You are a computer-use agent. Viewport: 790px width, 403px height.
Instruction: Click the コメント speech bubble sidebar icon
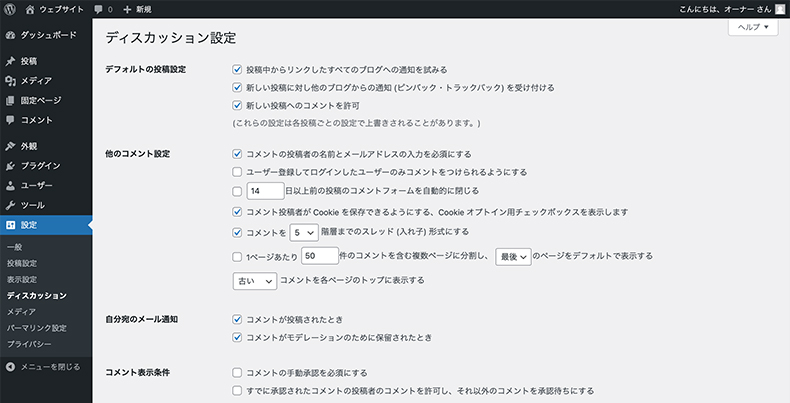click(10, 120)
